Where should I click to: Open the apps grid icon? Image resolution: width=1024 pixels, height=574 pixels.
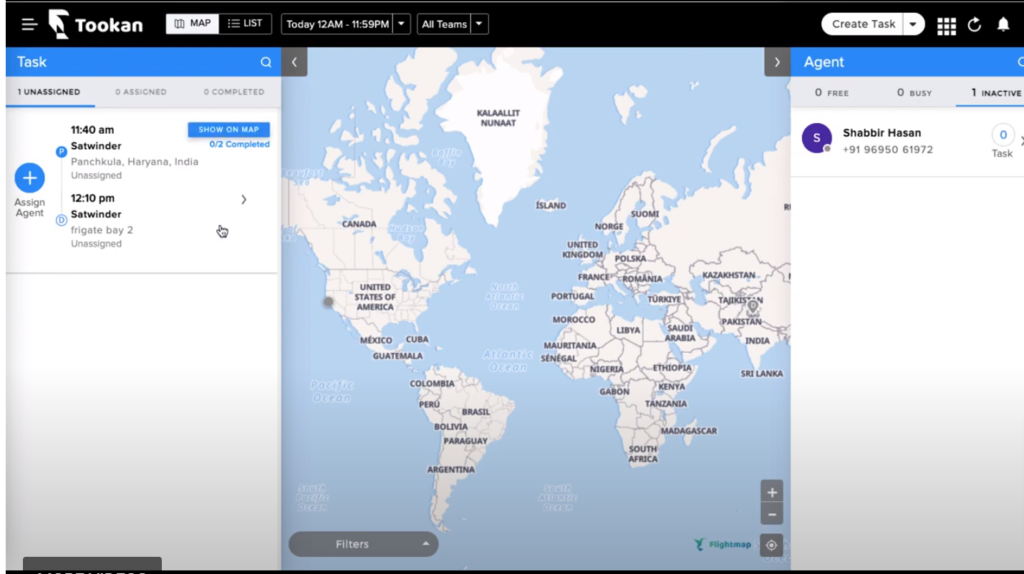point(946,25)
